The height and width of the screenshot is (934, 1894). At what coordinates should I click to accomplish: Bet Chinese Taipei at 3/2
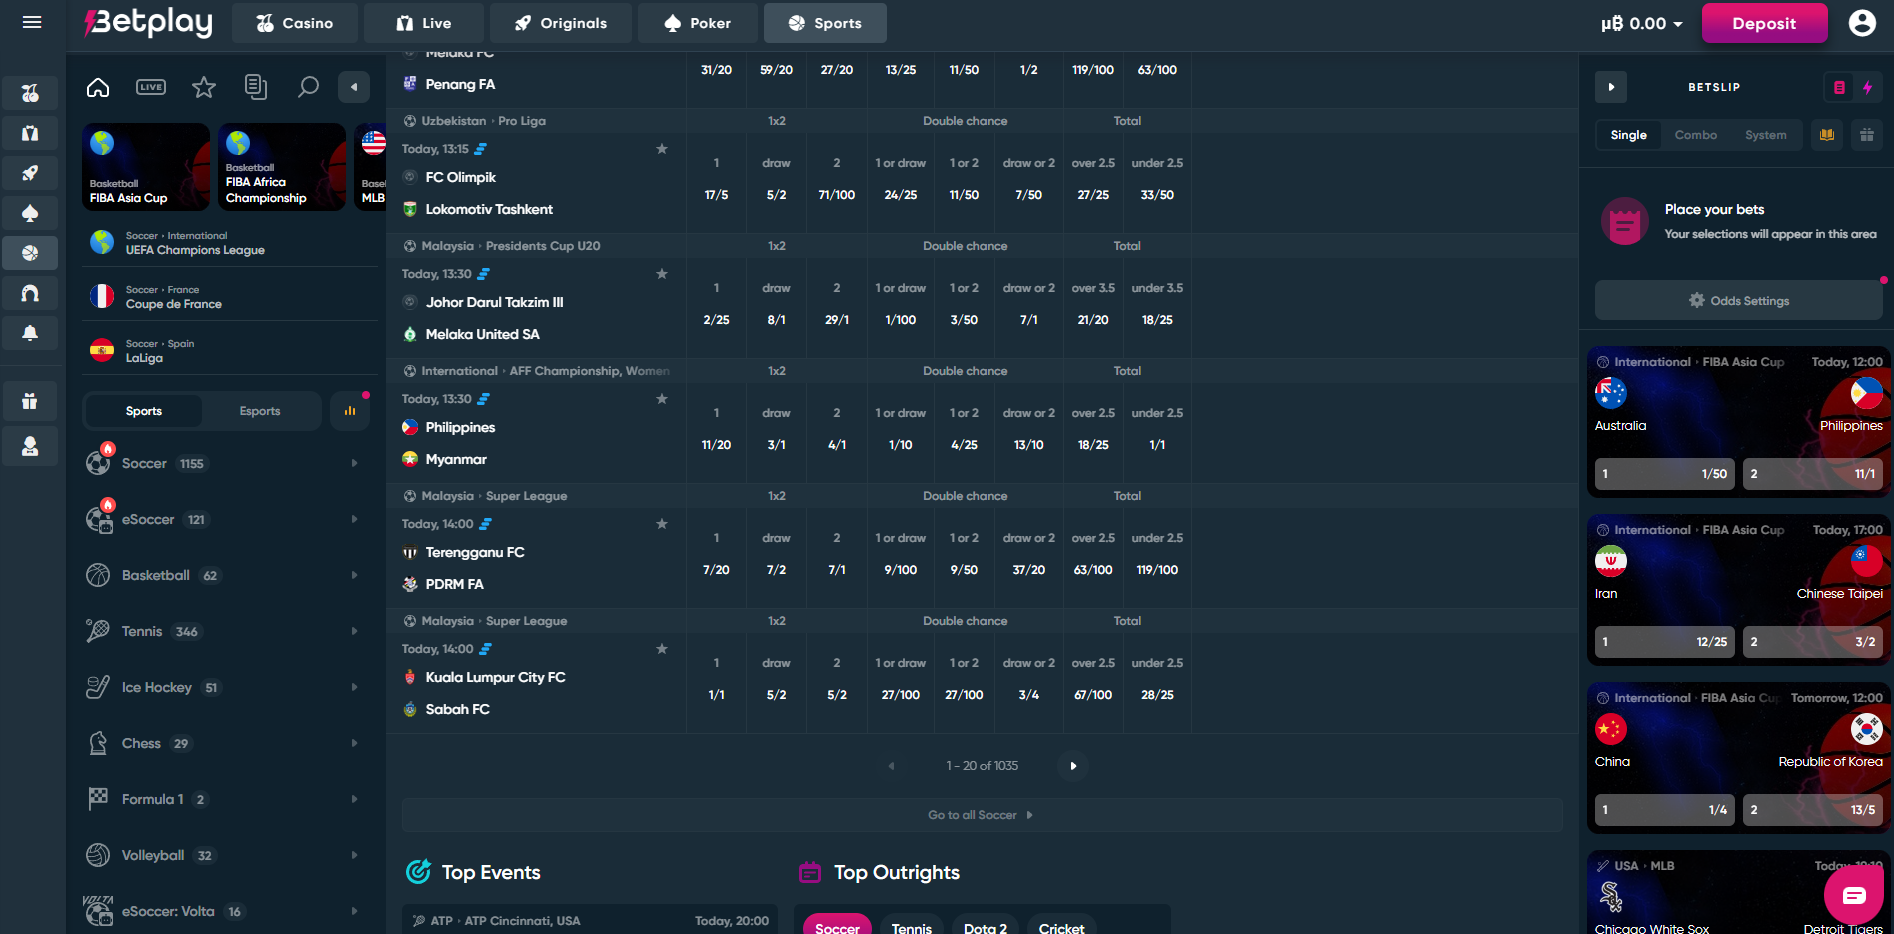(x=1813, y=642)
